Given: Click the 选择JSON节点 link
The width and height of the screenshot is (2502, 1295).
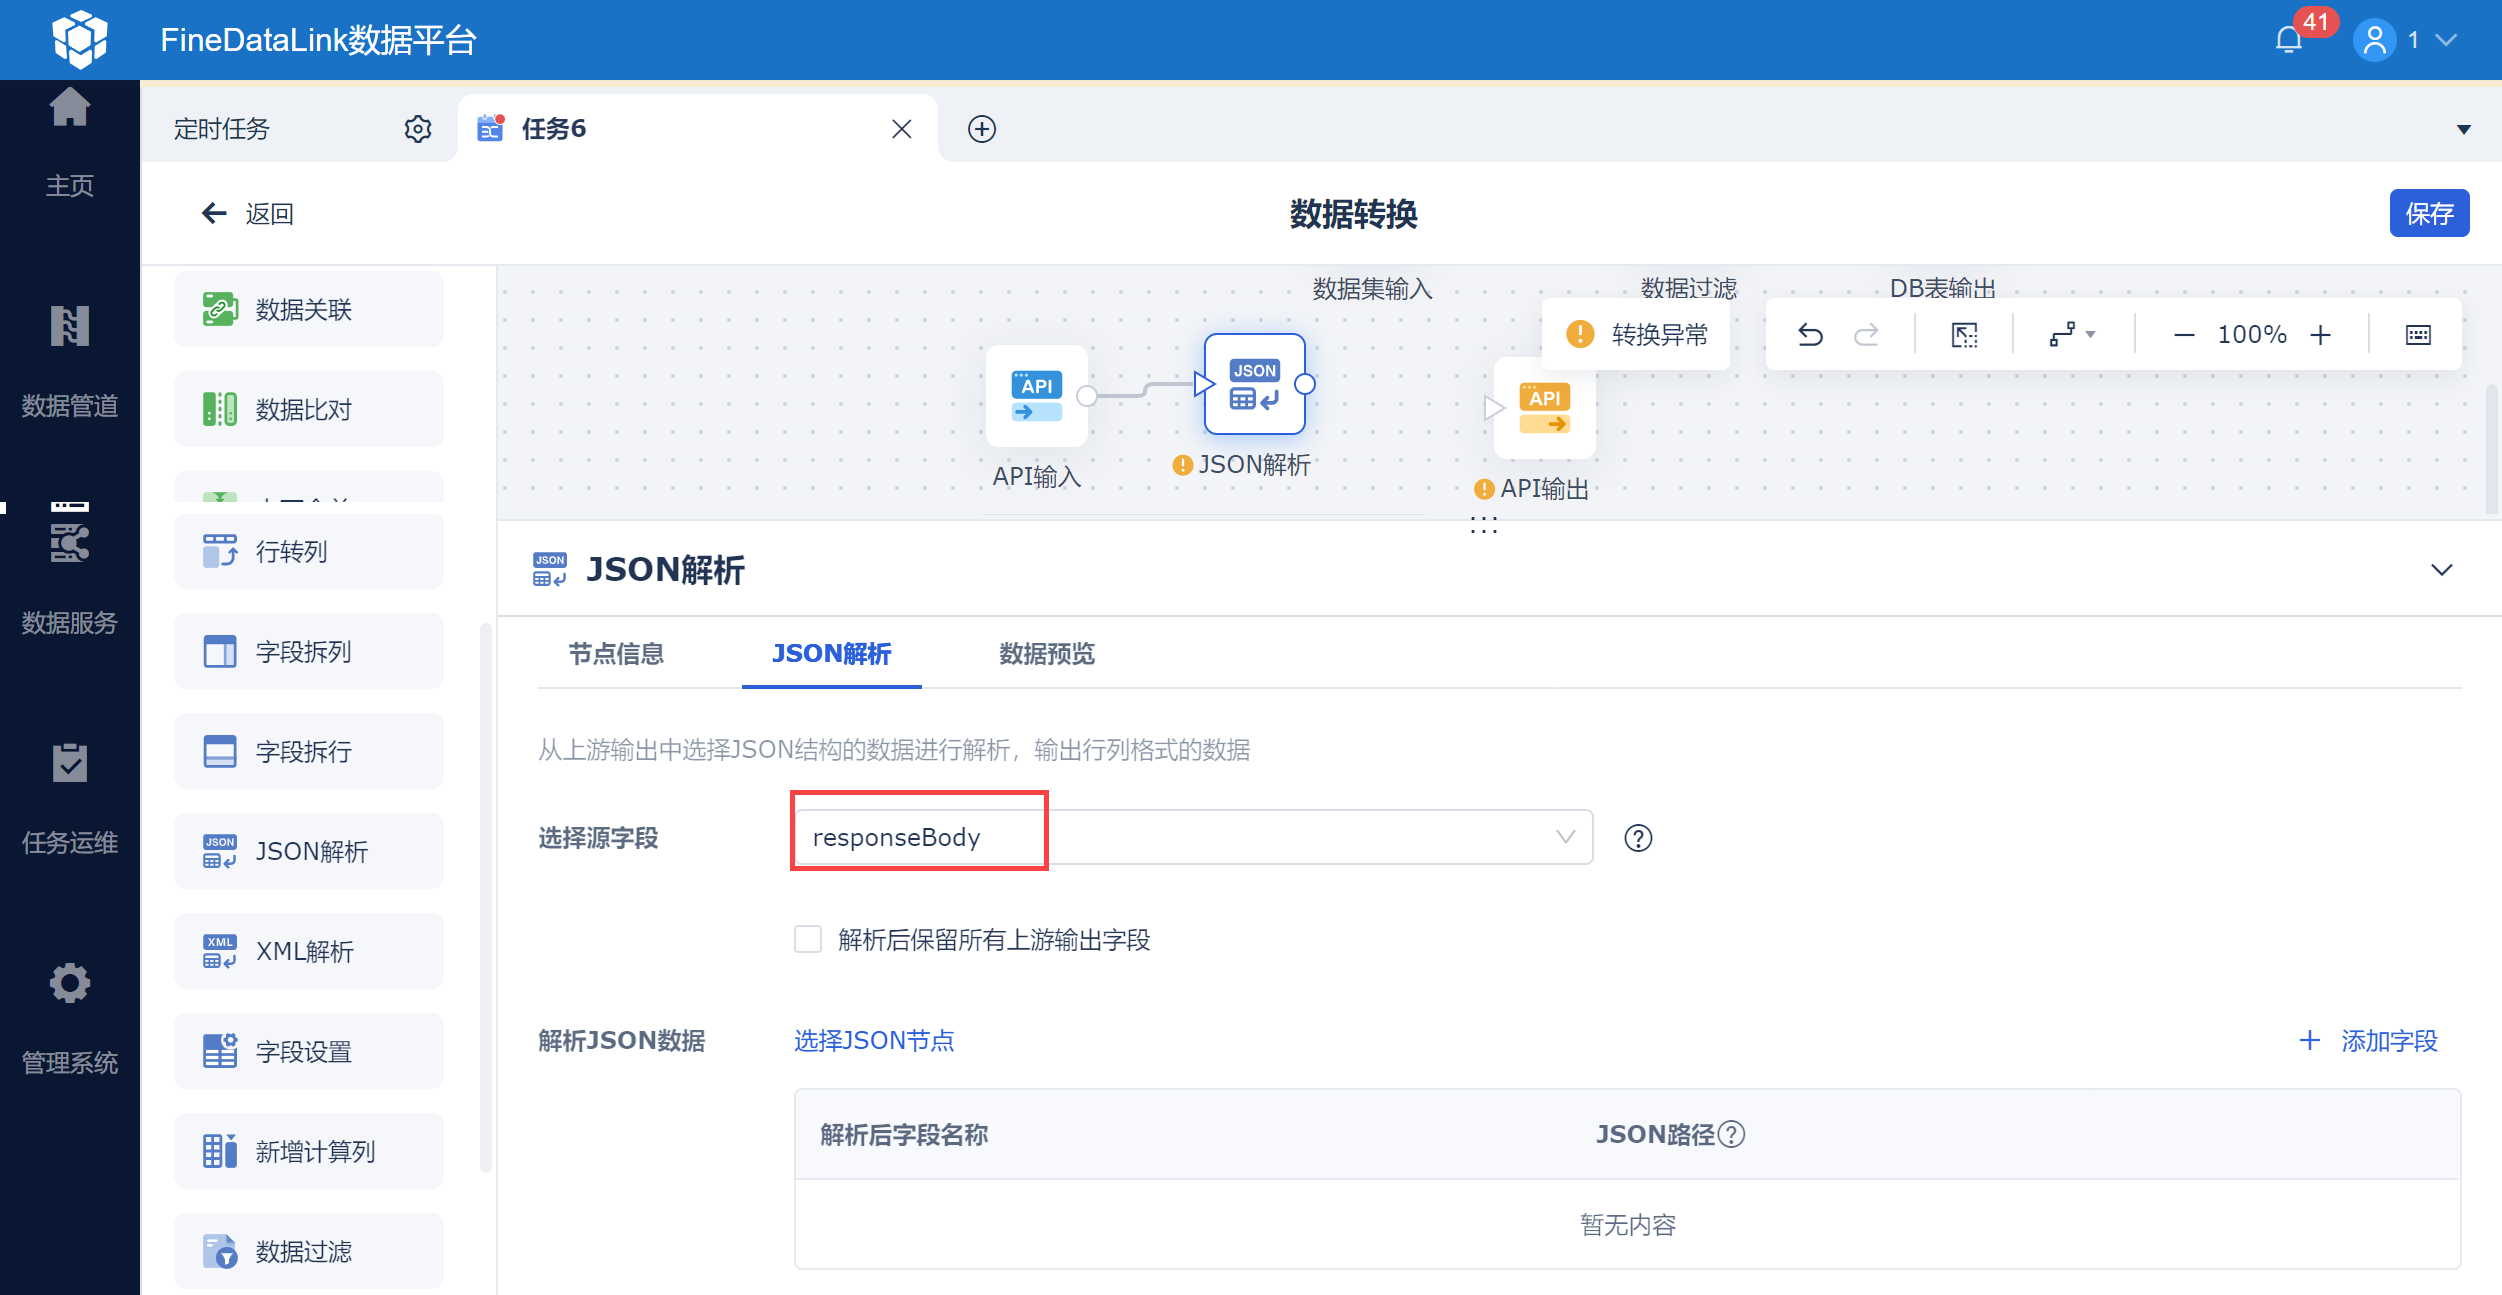Looking at the screenshot, I should click(873, 1041).
